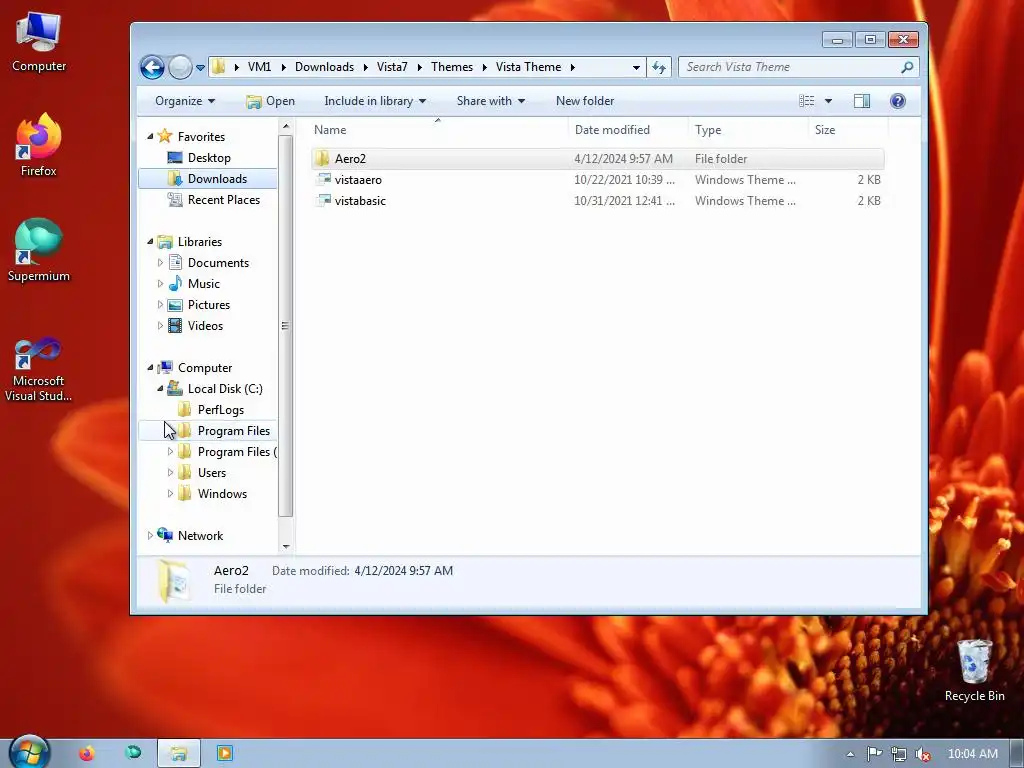
Task: Select Downloads in the address breadcrumb
Action: tap(324, 67)
